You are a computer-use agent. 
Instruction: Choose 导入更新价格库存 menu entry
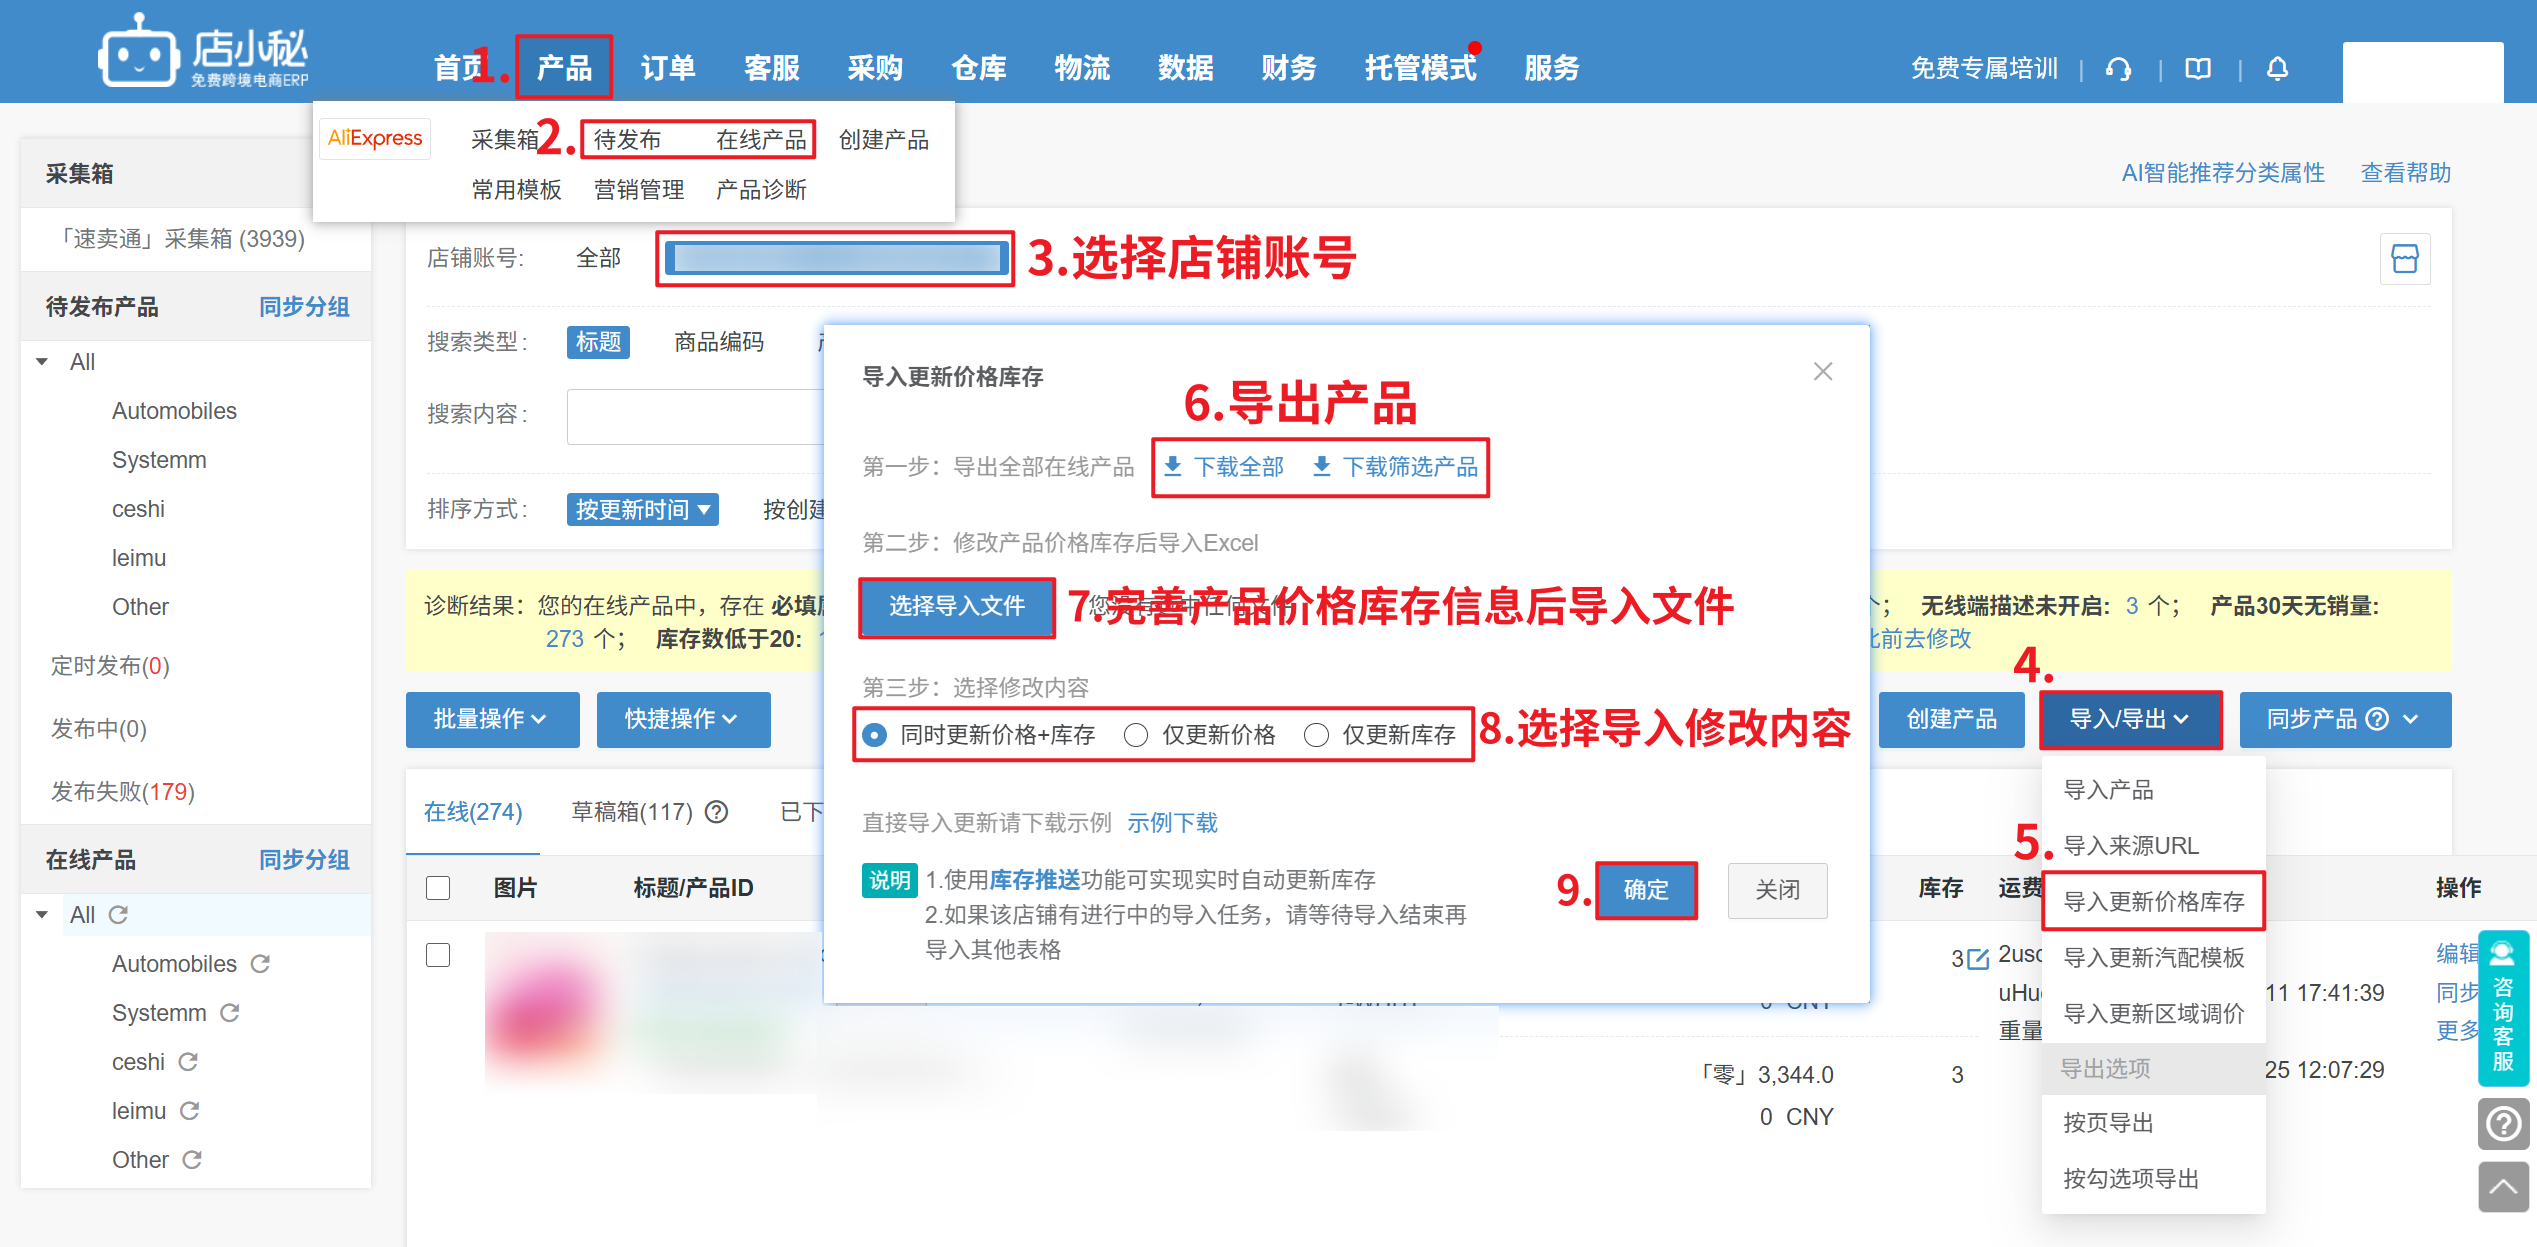click(x=2153, y=902)
